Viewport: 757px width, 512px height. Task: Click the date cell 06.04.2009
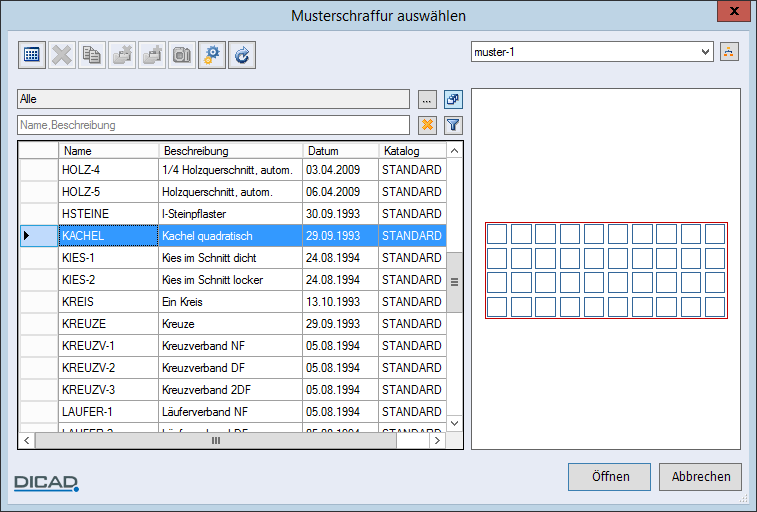coord(341,192)
